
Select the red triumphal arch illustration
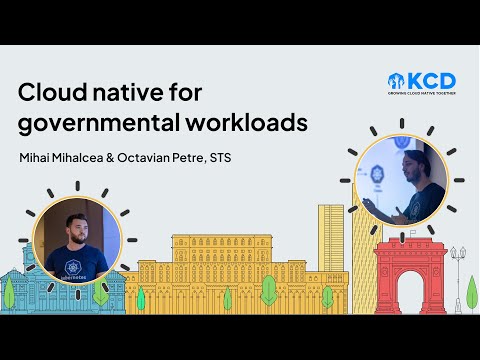tap(410, 276)
